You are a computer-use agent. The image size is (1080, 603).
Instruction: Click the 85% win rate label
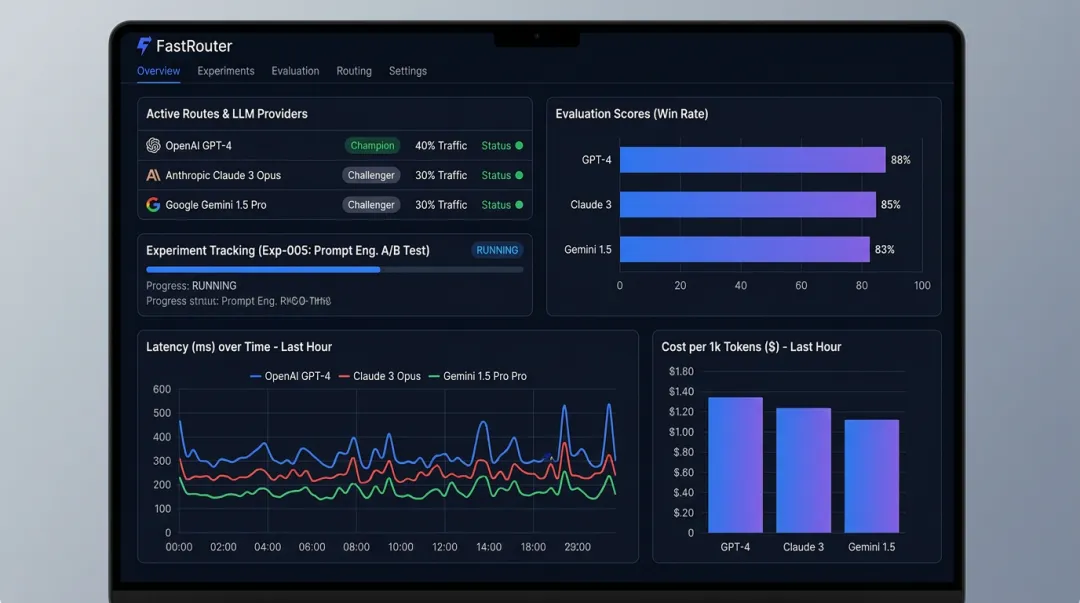tap(891, 205)
